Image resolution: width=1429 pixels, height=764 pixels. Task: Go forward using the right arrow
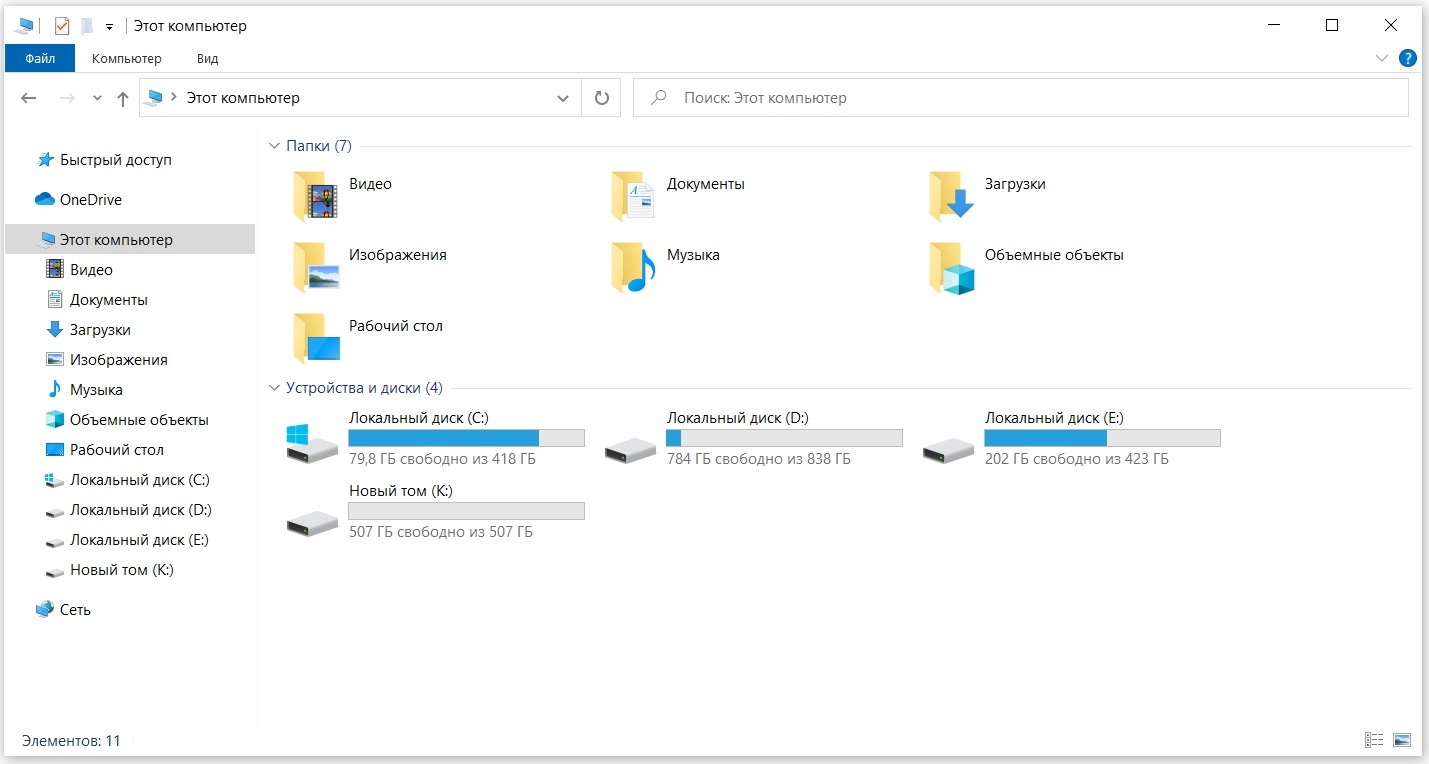coord(67,98)
